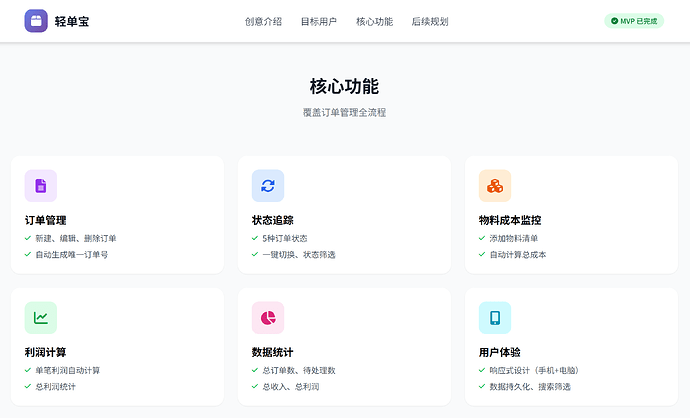This screenshot has width=690, height=418.
Task: Click the text 一键切换、状态筛选
Action: tap(299, 255)
